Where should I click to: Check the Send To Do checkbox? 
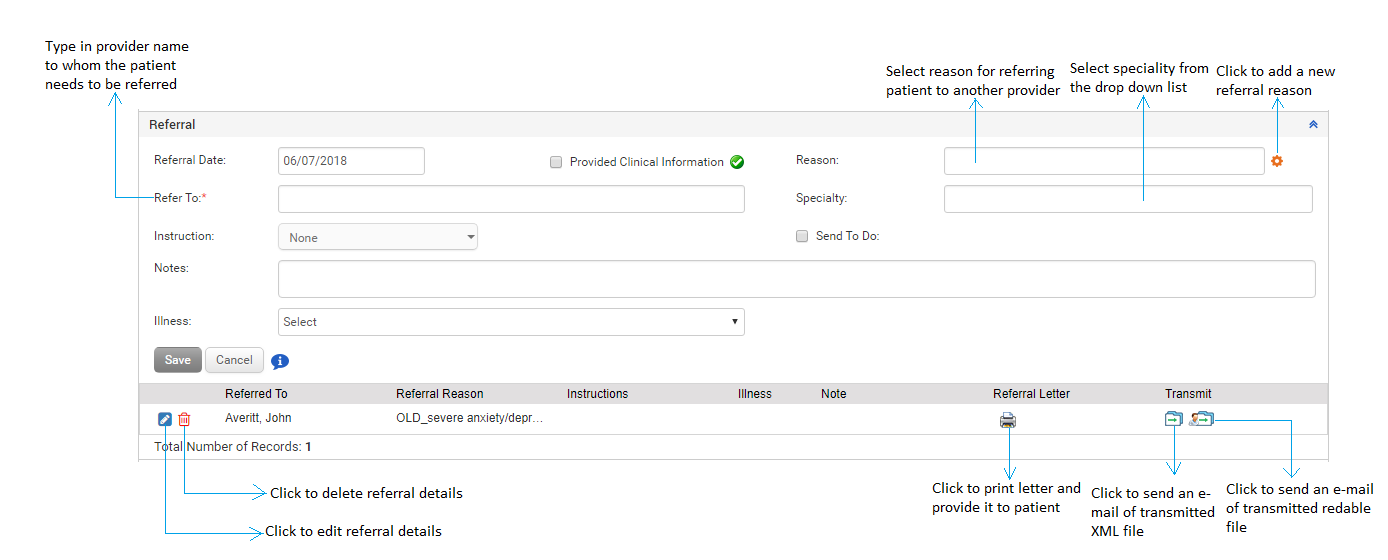(x=802, y=237)
